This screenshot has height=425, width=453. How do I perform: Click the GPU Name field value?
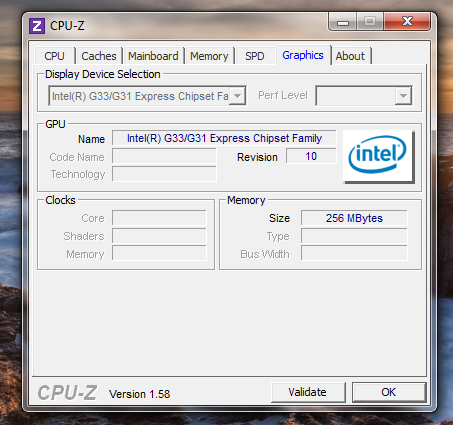click(224, 138)
